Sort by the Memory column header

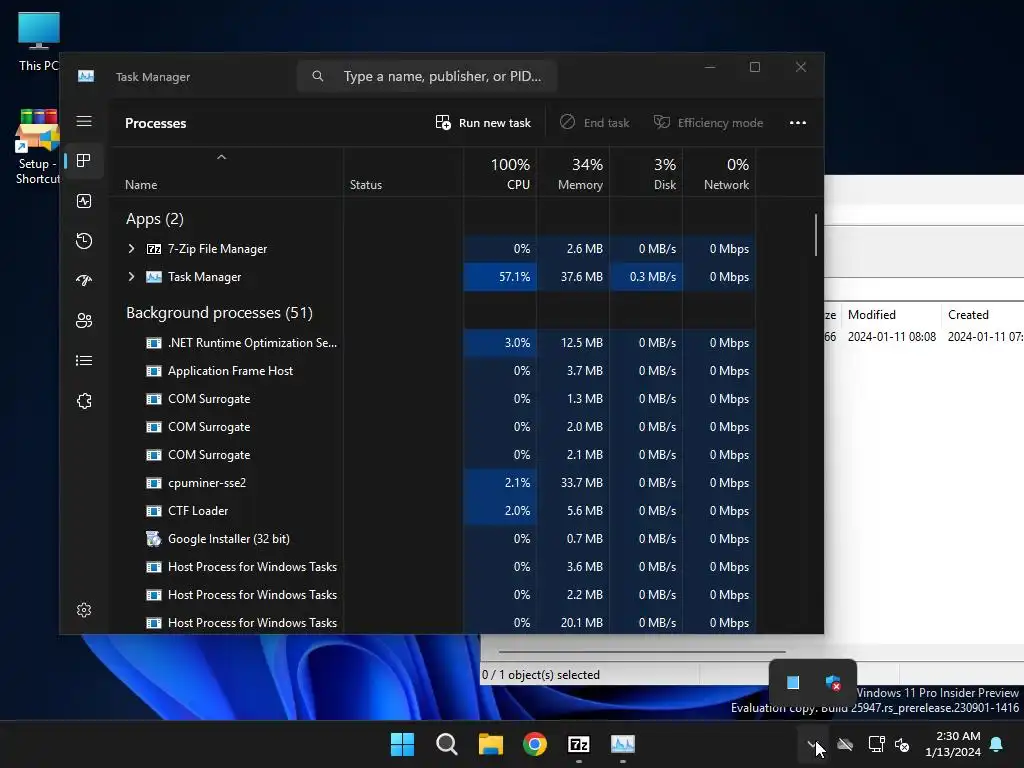point(580,174)
